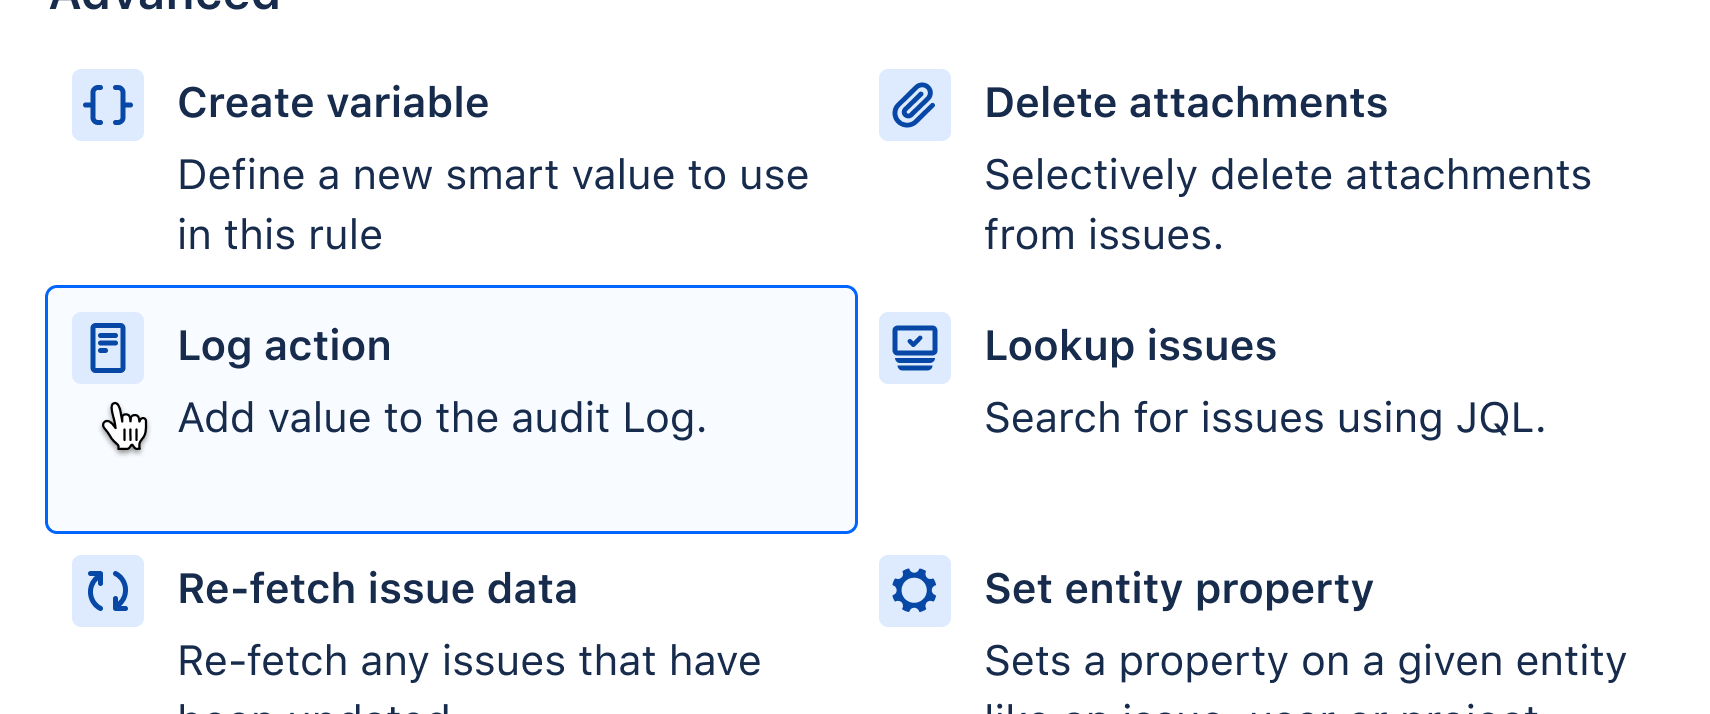Click 'Search for issues using JQL' text

1265,418
